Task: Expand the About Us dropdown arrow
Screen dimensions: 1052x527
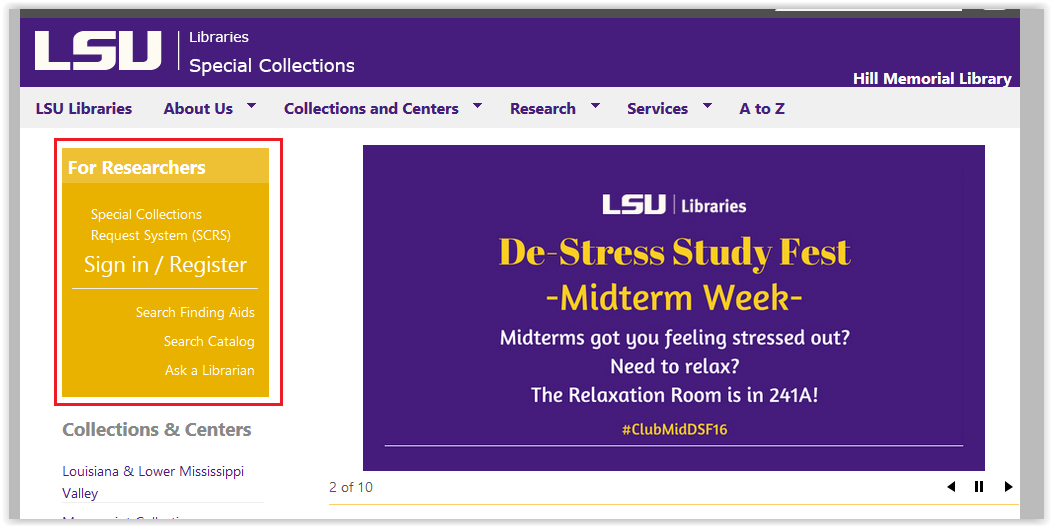Action: point(252,105)
